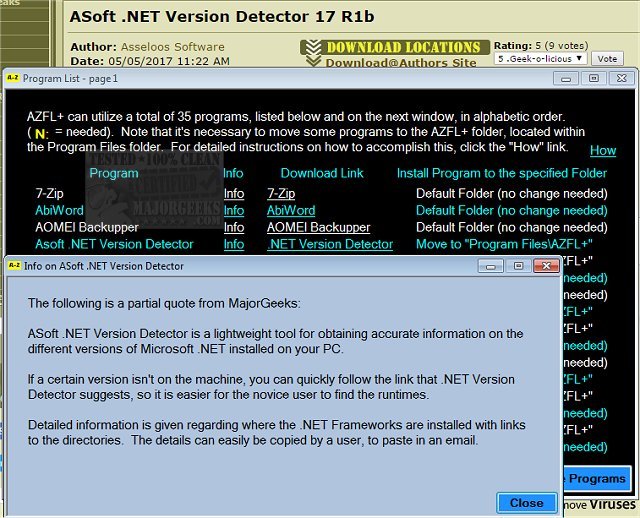This screenshot has height=518, width=640.
Task: Follow the AbiWord download link
Action: click(291, 210)
